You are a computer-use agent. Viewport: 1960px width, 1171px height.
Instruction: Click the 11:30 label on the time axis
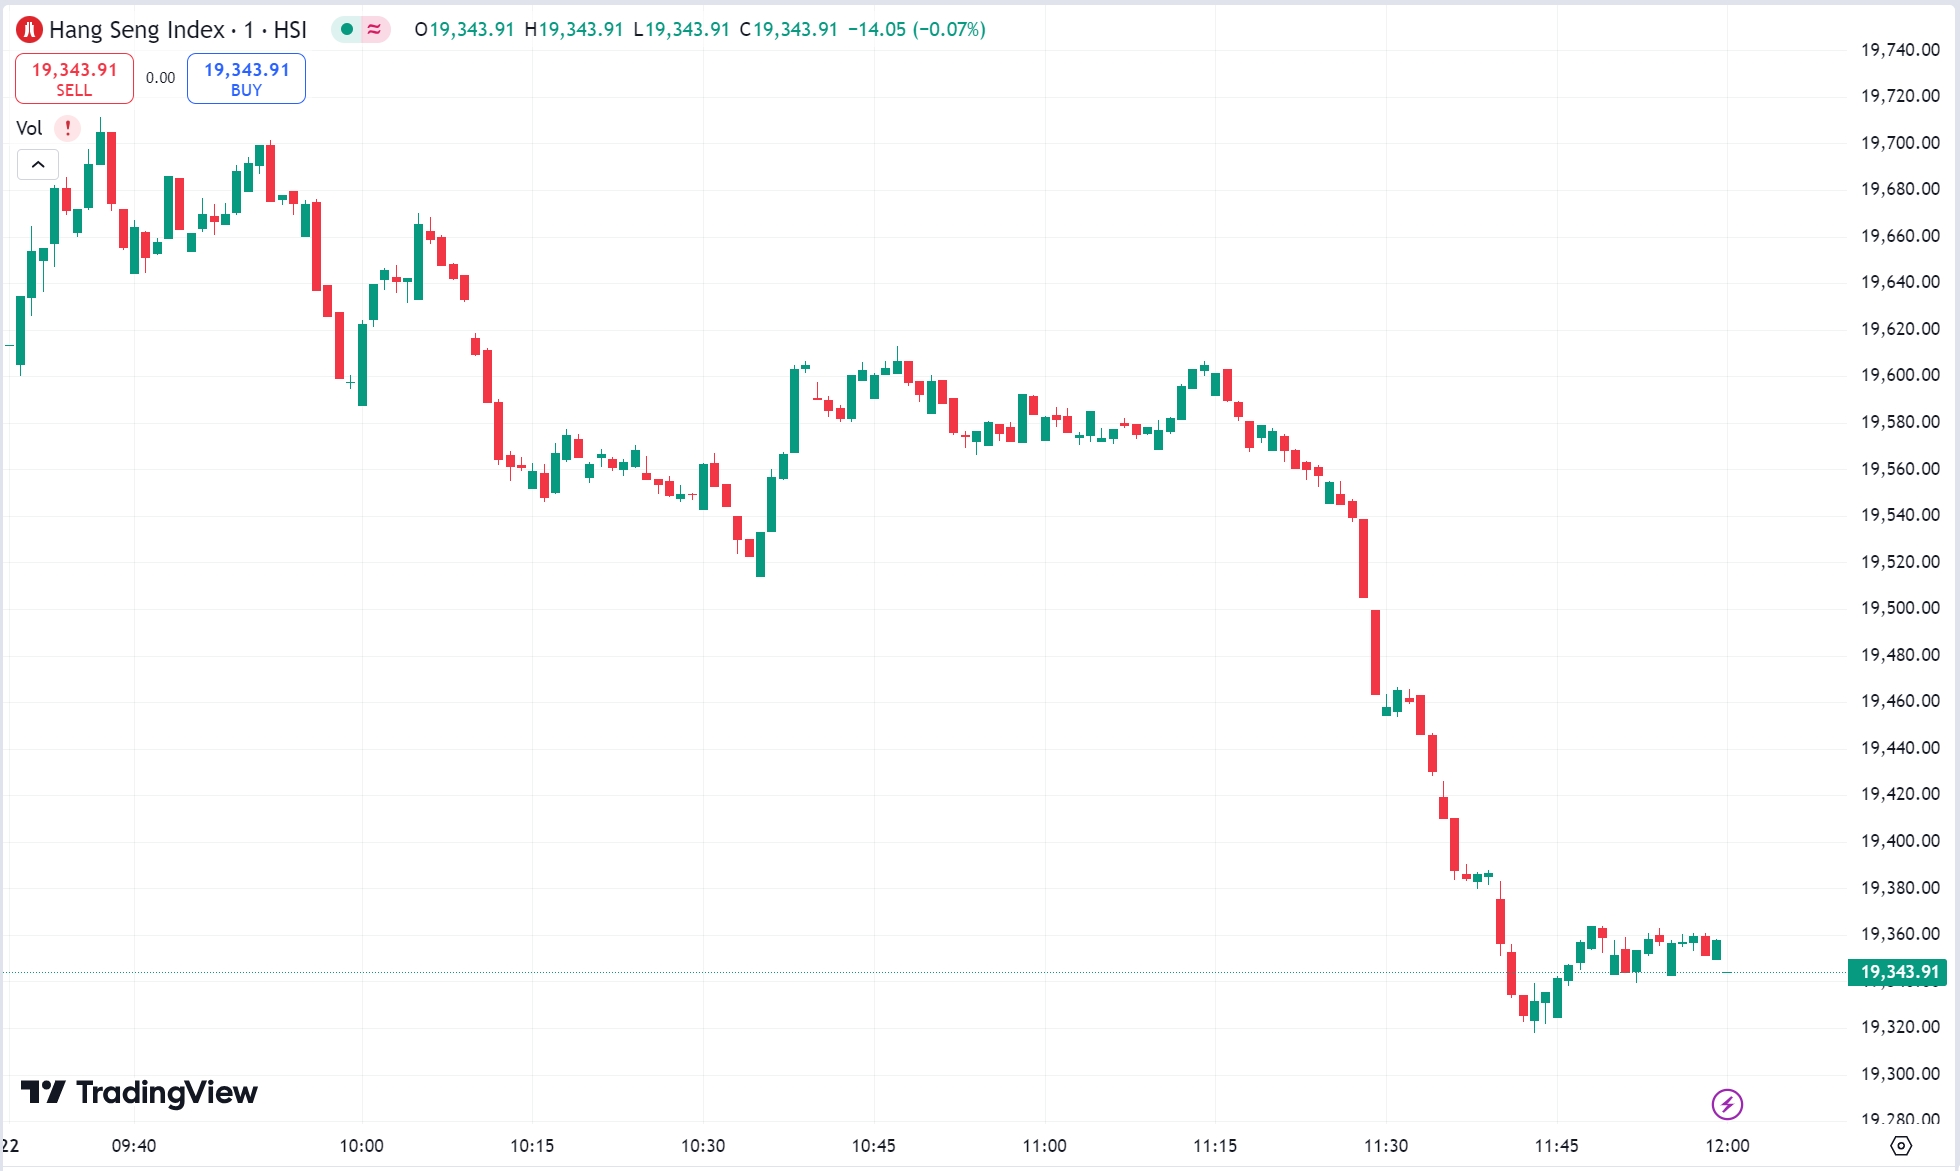pos(1385,1145)
